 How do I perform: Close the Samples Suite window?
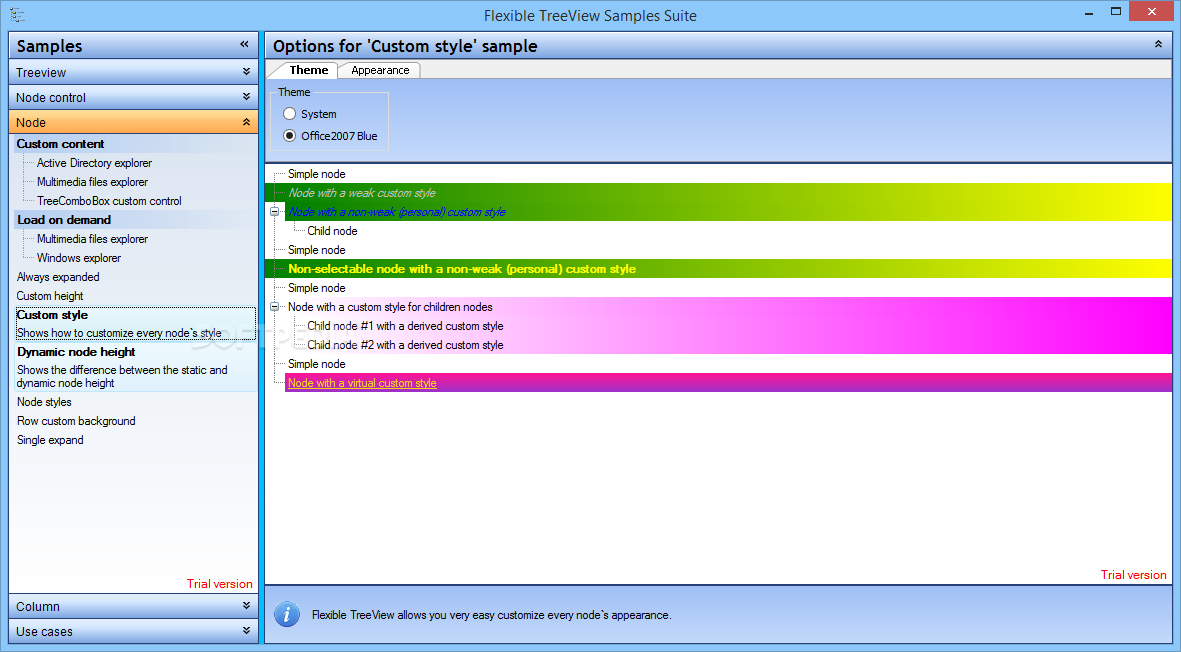pyautogui.click(x=1152, y=11)
